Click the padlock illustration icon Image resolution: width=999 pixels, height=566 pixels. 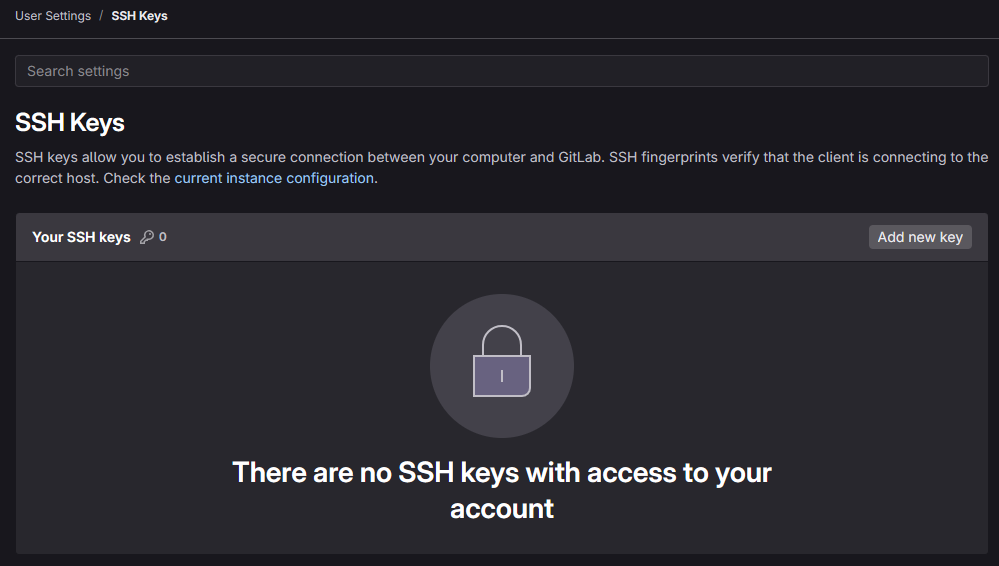pyautogui.click(x=502, y=361)
